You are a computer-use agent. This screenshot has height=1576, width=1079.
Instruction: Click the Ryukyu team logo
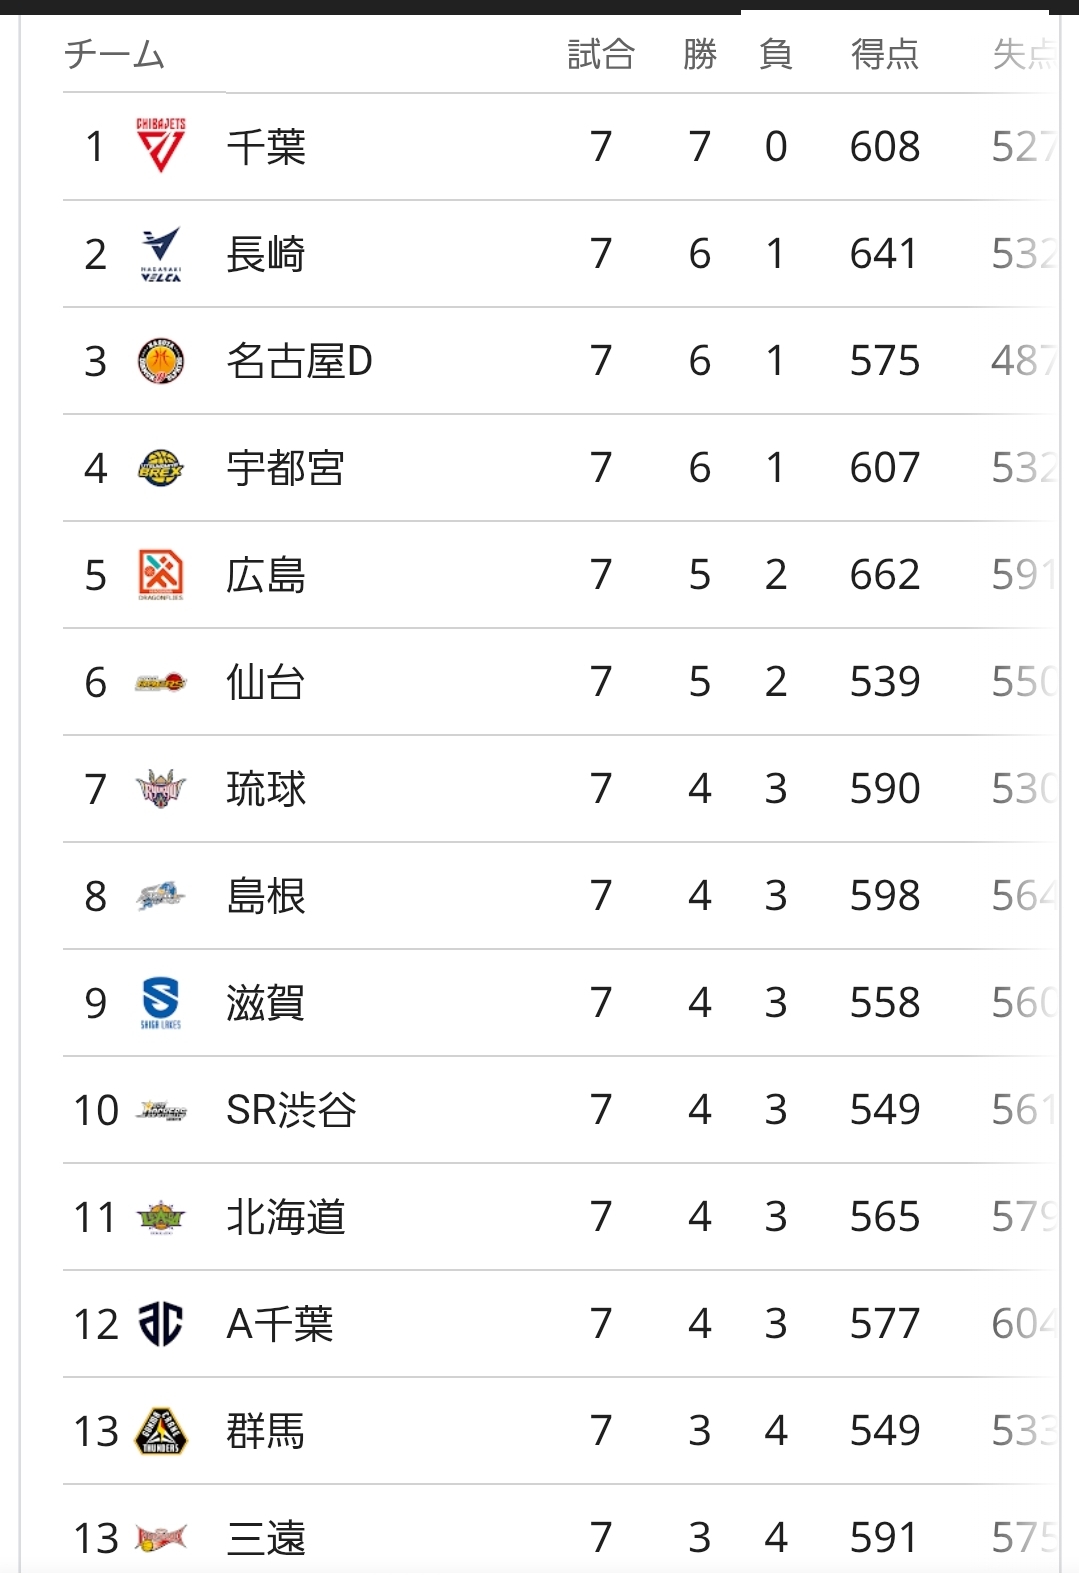(161, 789)
